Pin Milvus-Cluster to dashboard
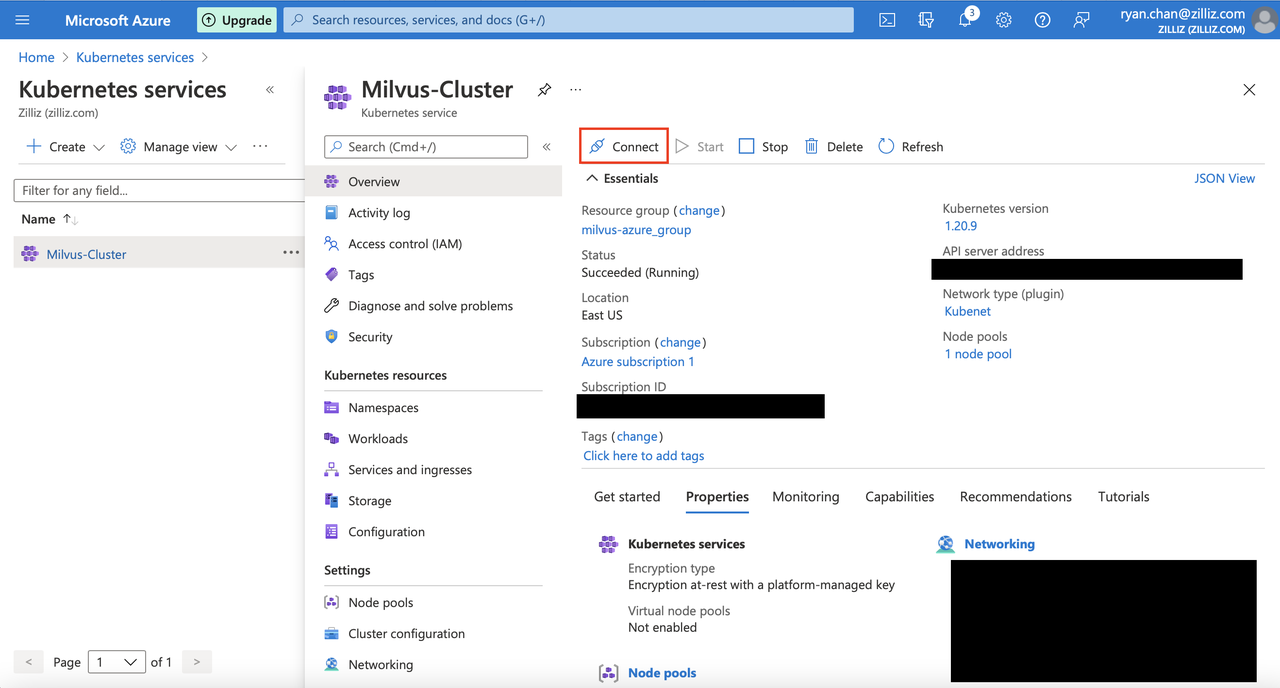The height and width of the screenshot is (688, 1280). point(544,90)
